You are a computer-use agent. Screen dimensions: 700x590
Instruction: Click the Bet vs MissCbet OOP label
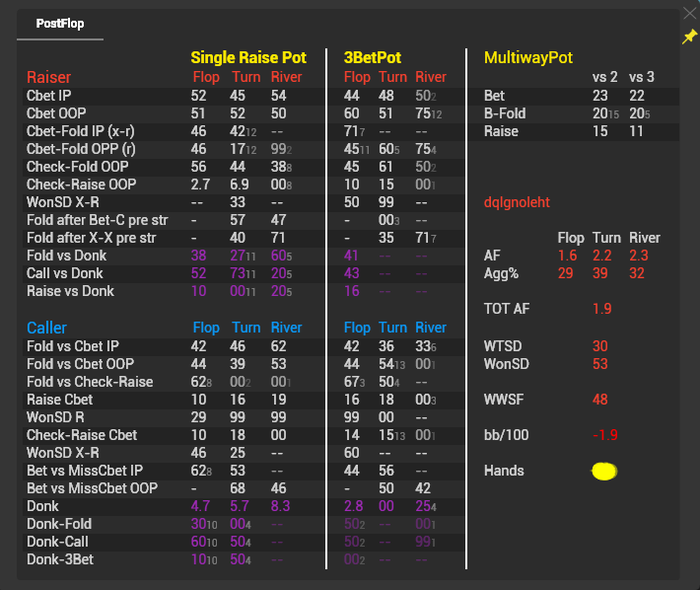click(92, 488)
